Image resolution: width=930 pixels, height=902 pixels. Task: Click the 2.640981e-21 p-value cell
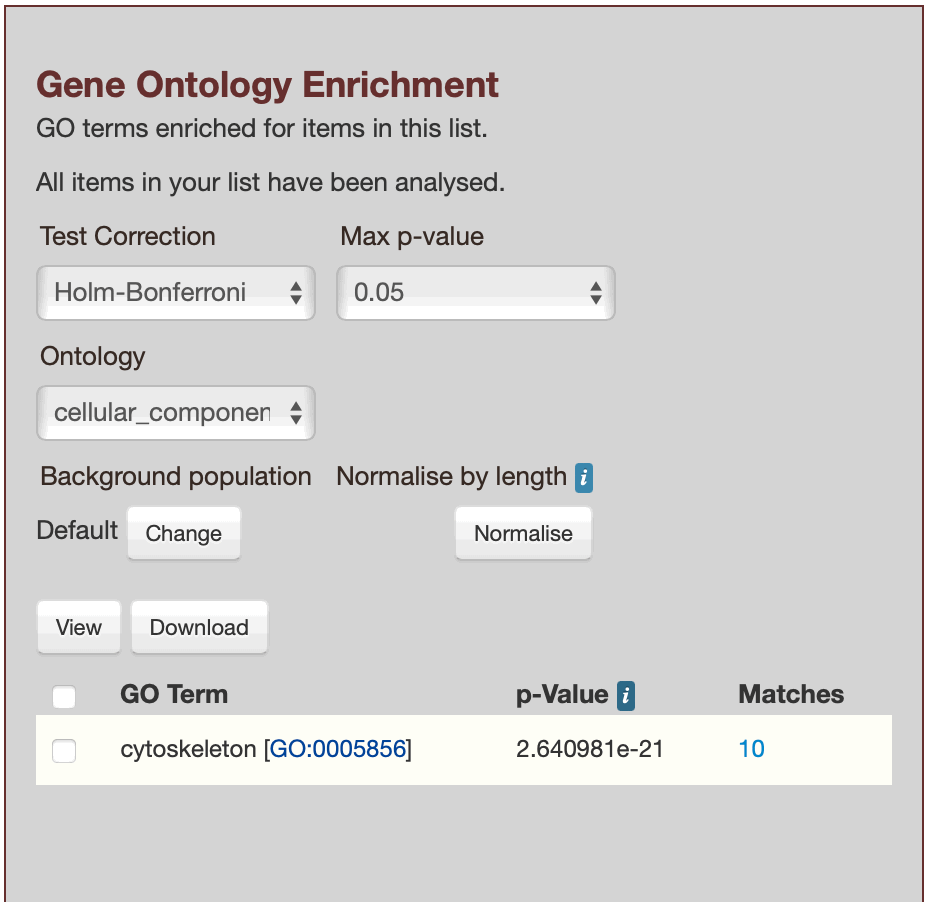point(590,749)
